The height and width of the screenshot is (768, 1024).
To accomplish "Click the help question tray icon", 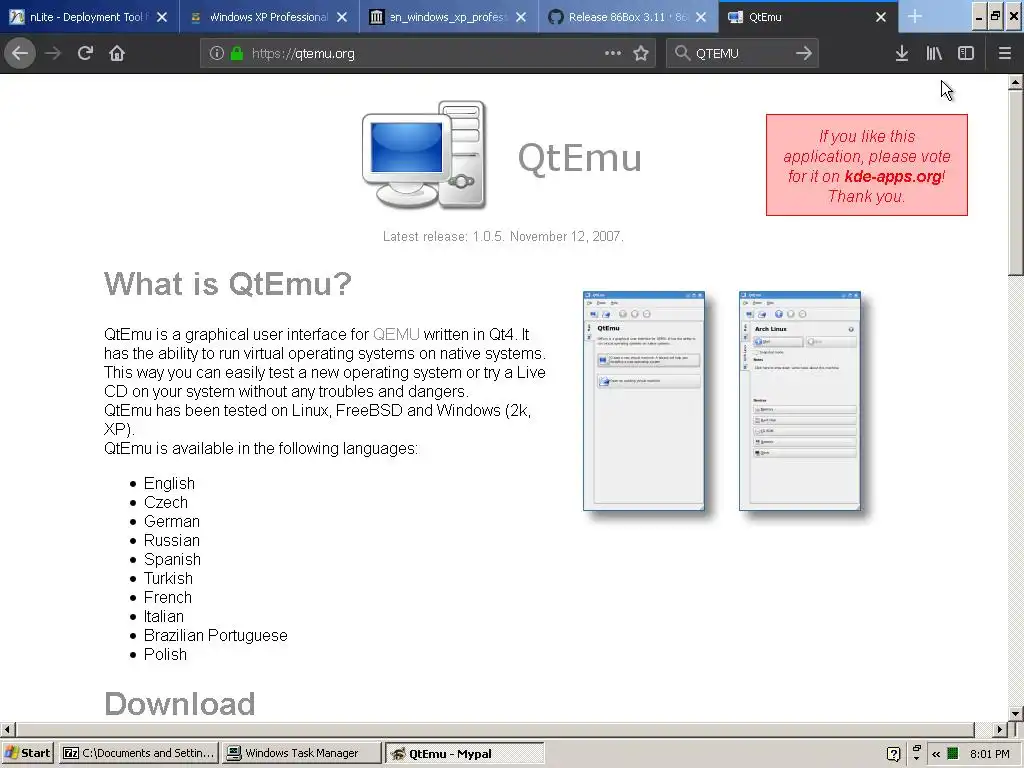I will click(x=893, y=754).
